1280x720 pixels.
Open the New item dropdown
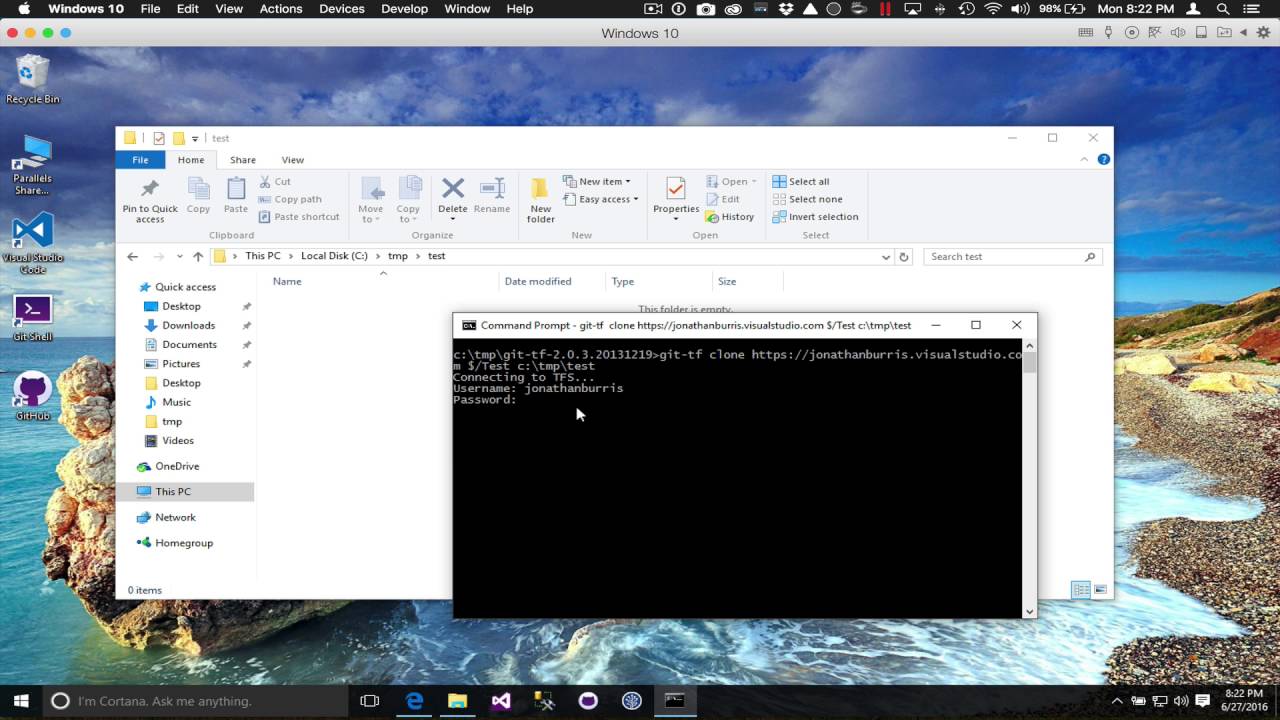[597, 182]
